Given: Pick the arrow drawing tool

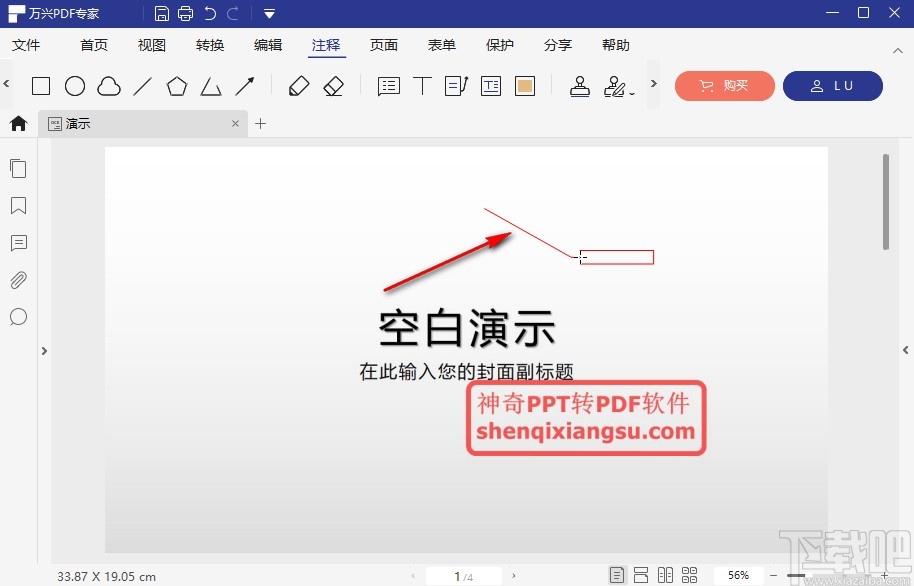Looking at the screenshot, I should point(245,86).
